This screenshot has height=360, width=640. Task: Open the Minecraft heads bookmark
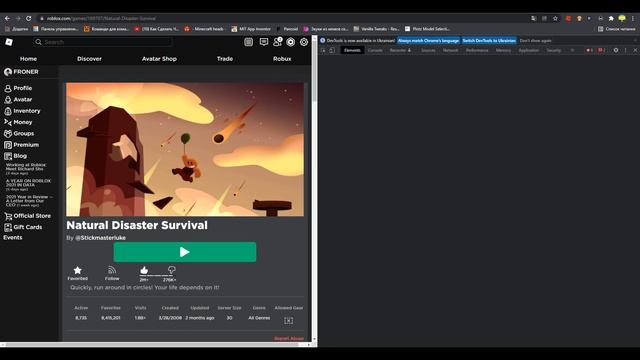pyautogui.click(x=204, y=29)
